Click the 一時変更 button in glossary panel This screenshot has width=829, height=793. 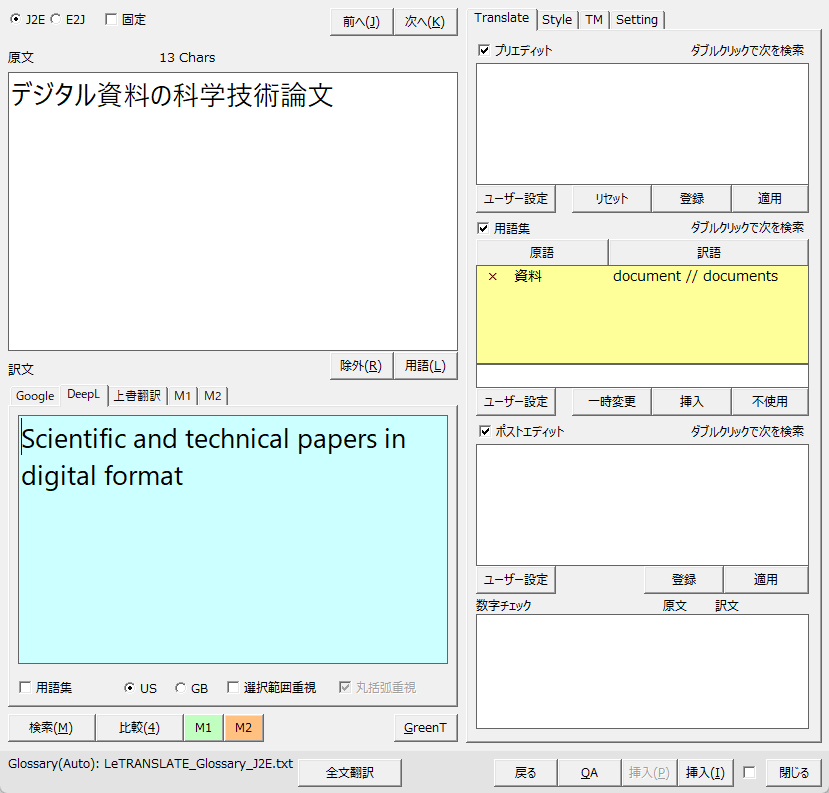tap(611, 401)
